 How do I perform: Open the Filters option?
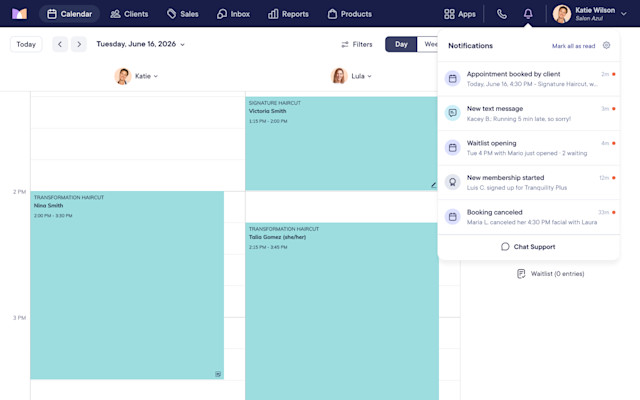click(357, 44)
